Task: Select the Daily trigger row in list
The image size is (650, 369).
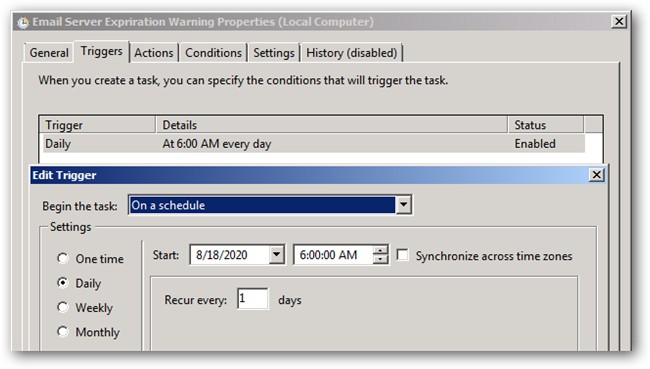Action: point(314,144)
